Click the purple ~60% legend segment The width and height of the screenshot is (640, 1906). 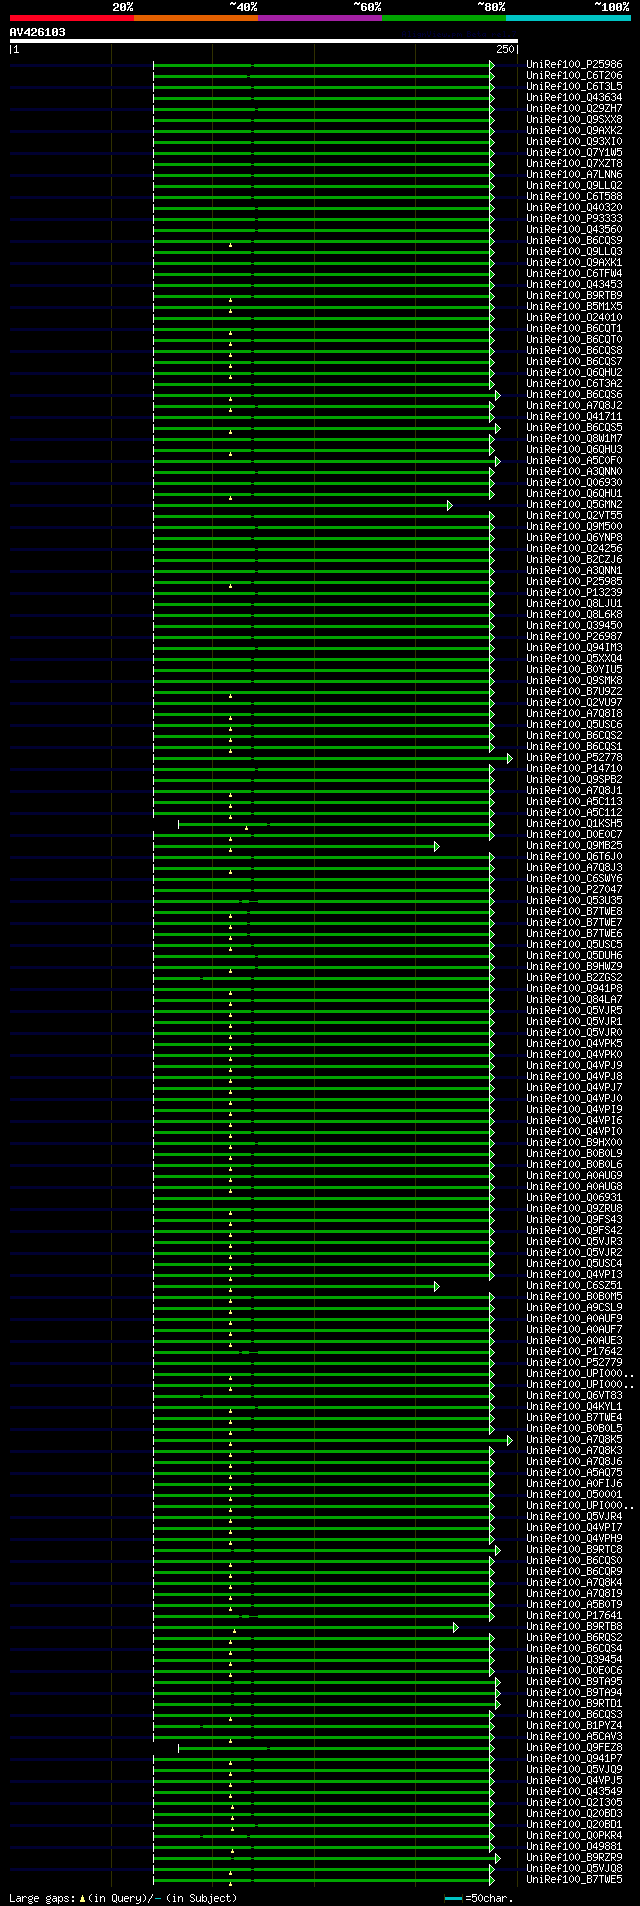click(x=319, y=18)
